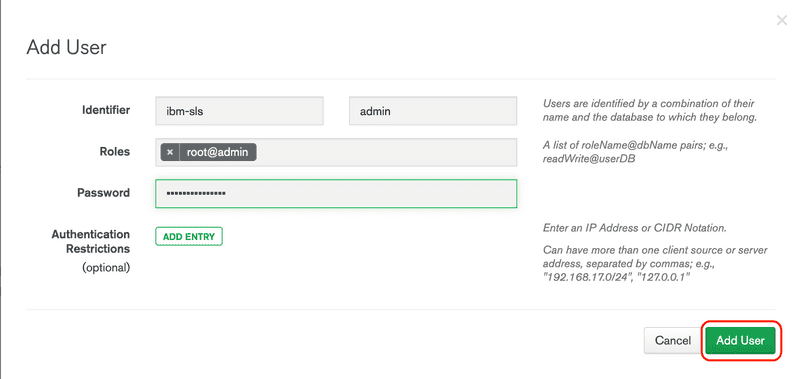Click the Add User dialog title

(x=66, y=47)
